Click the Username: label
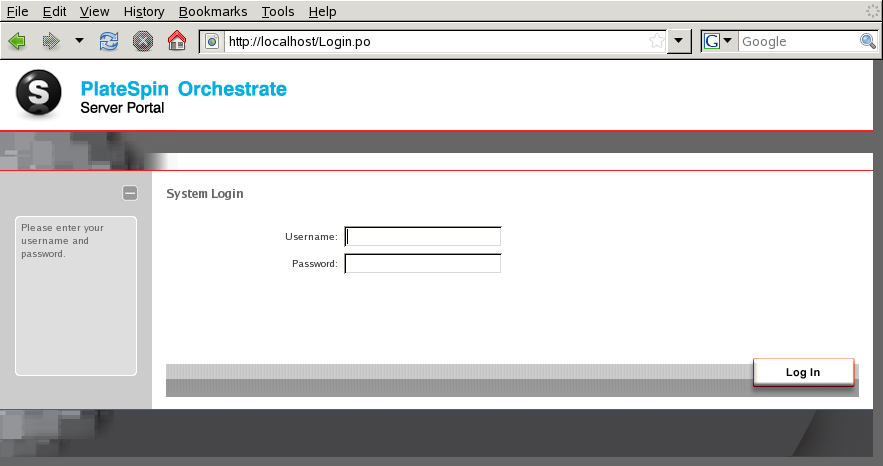Viewport: 883px width, 466px height. tap(311, 237)
